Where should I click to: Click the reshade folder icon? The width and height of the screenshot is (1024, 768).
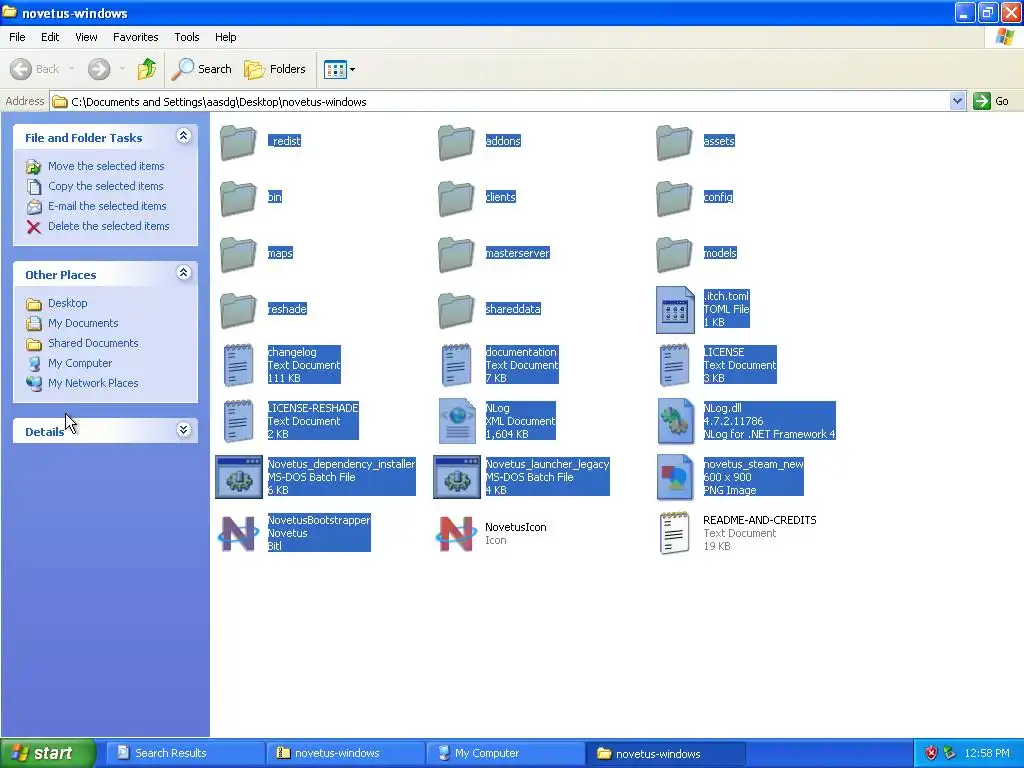pyautogui.click(x=238, y=310)
